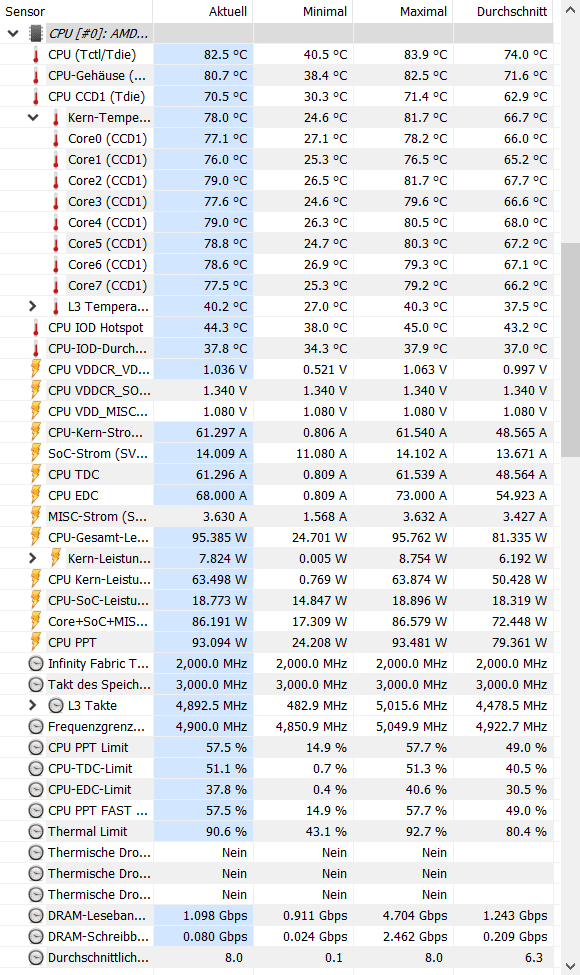Click the 95.385 W current value
Viewport: 580px width, 975px height.
(x=219, y=537)
